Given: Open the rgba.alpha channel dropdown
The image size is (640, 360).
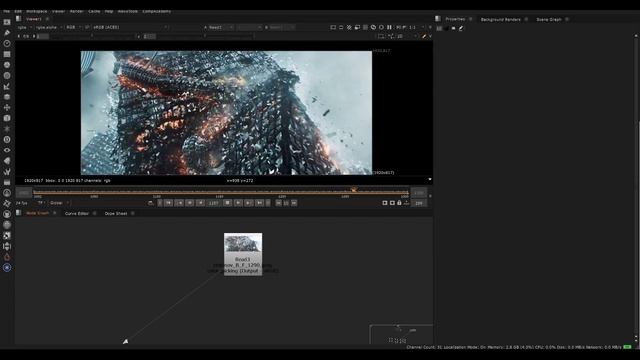Looking at the screenshot, I should click(x=49, y=27).
